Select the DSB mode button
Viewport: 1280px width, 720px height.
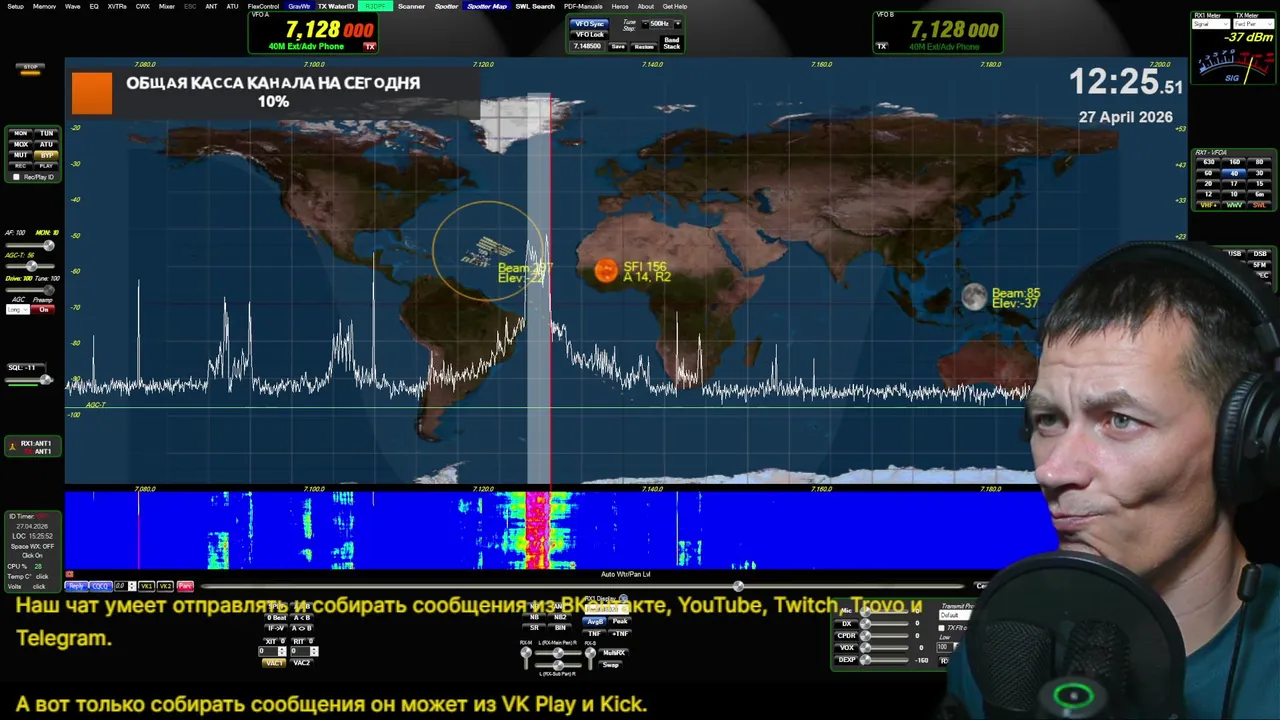point(1260,254)
